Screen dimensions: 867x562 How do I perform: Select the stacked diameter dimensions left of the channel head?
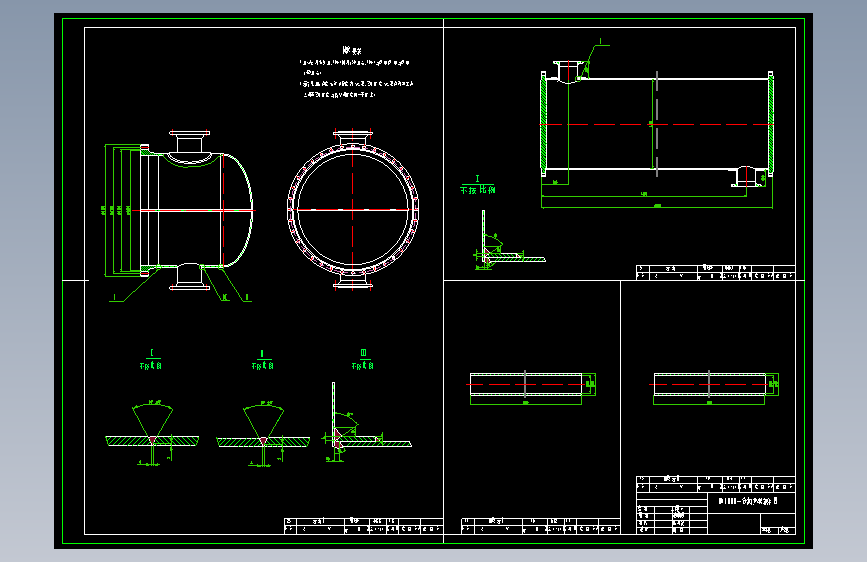118,210
